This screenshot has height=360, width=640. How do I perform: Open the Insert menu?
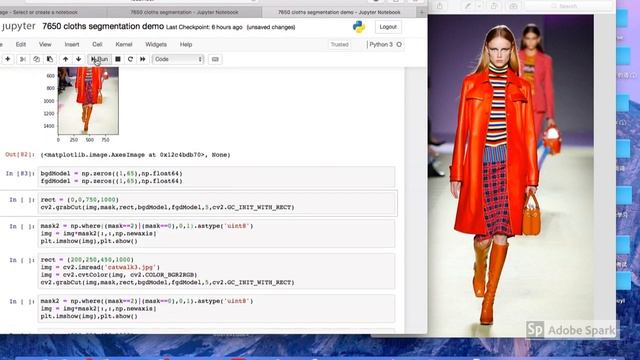(72, 44)
